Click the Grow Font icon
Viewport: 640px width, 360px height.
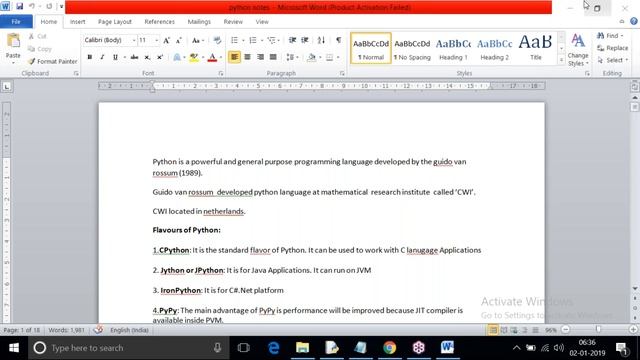point(166,40)
